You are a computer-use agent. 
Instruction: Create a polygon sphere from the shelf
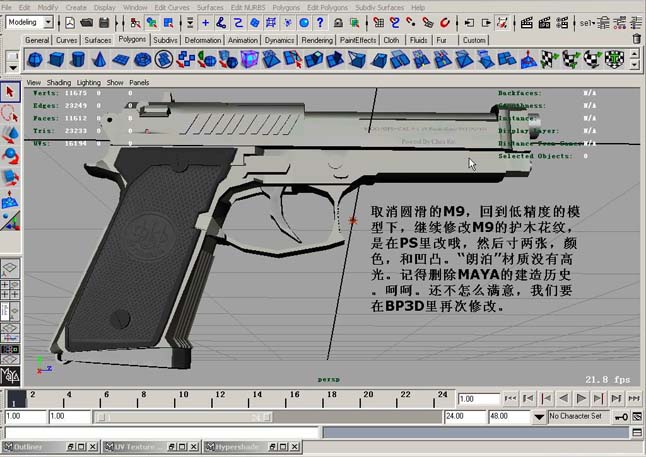point(35,60)
